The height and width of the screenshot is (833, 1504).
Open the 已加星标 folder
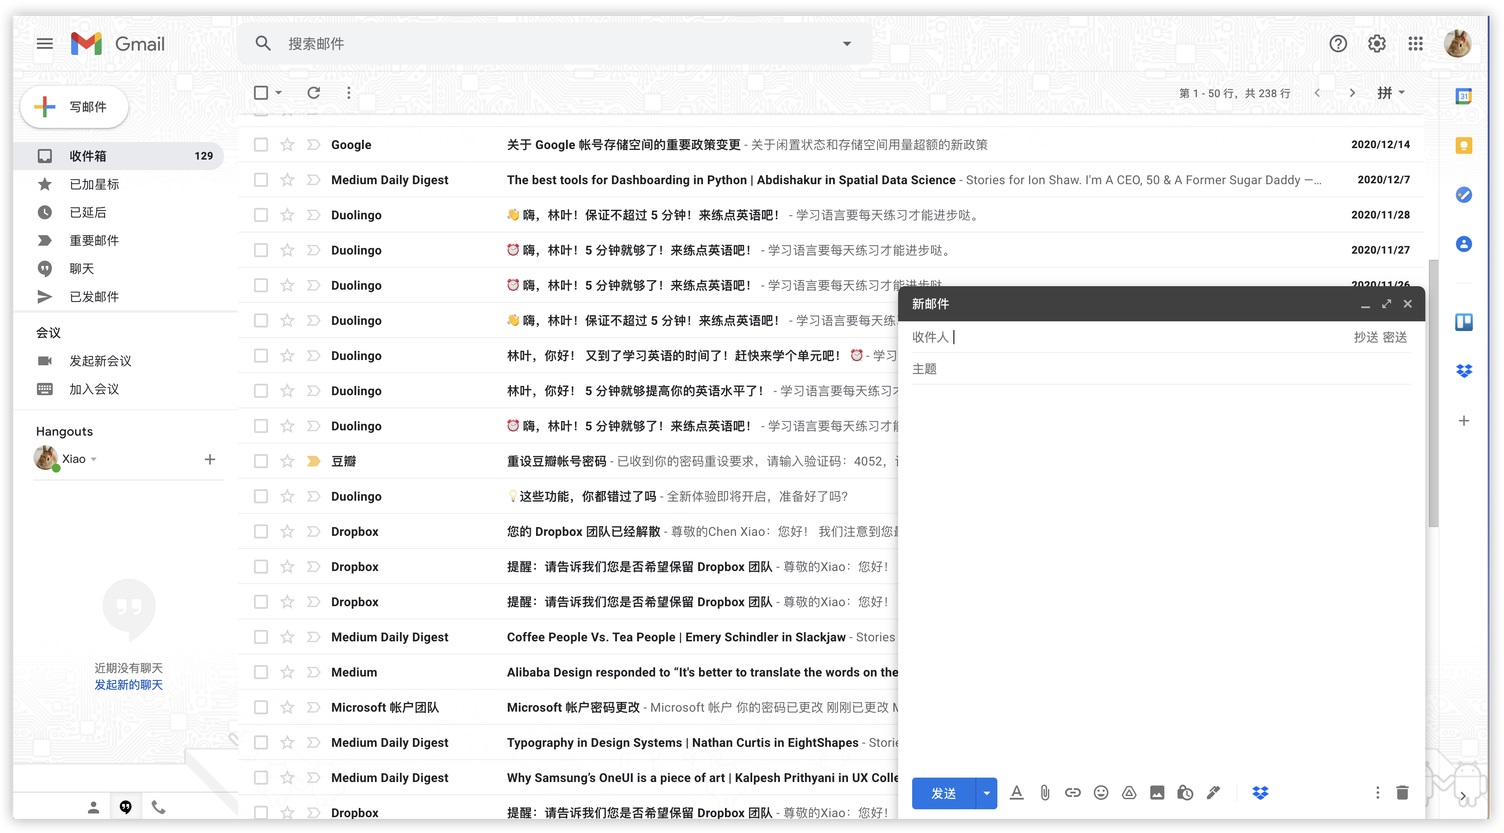(94, 184)
